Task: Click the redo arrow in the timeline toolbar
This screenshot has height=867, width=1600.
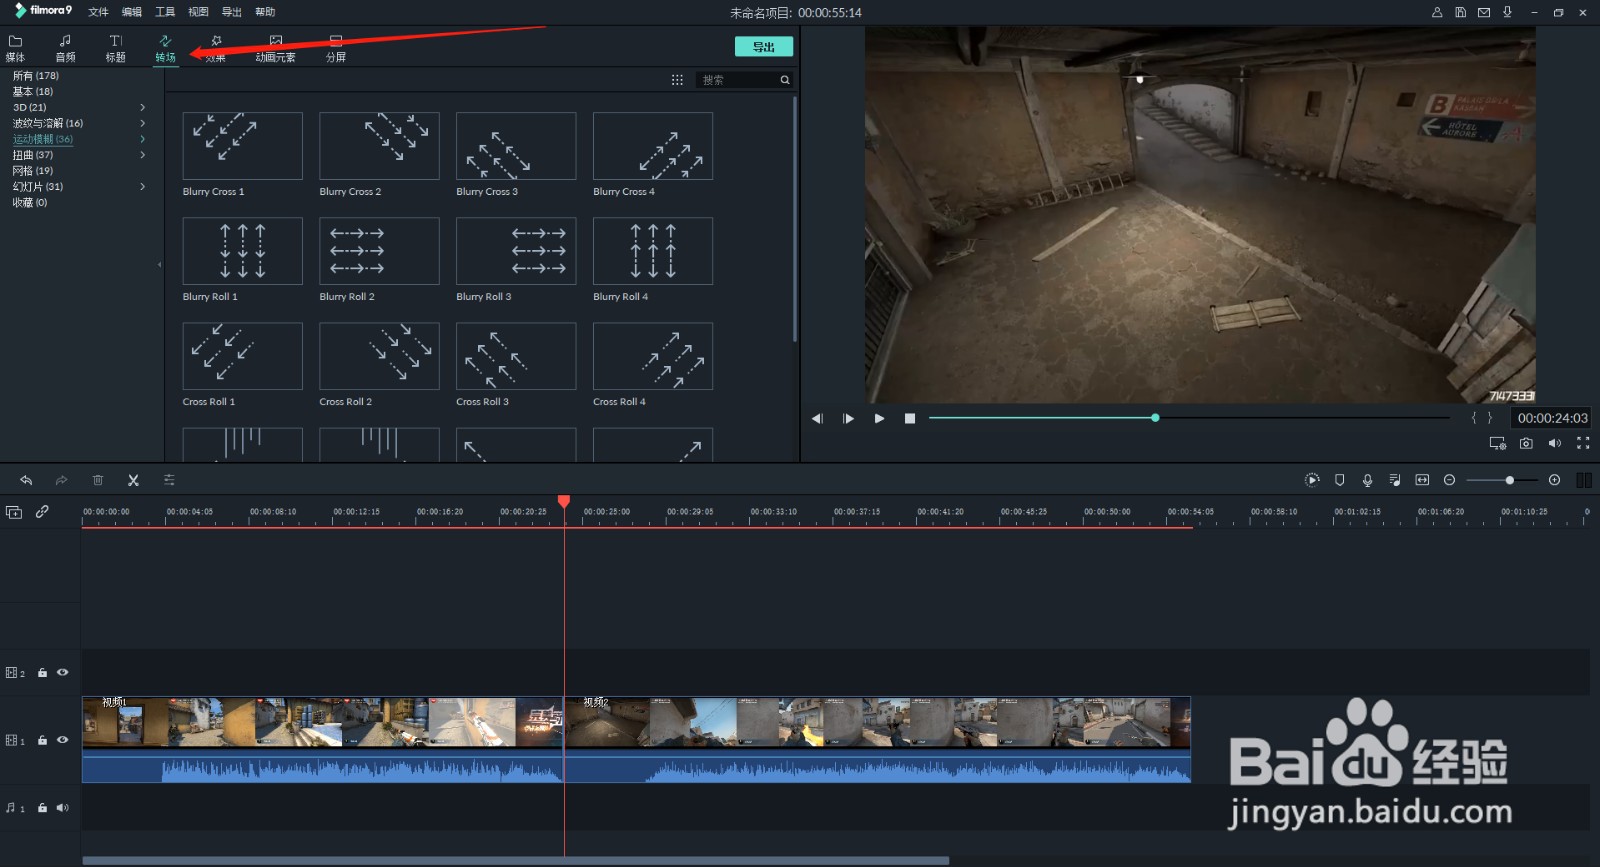Action: point(61,480)
